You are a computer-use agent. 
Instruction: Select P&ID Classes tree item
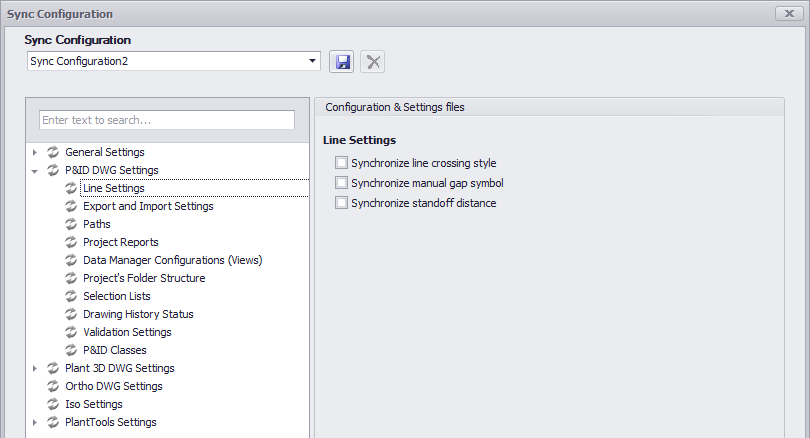[115, 350]
